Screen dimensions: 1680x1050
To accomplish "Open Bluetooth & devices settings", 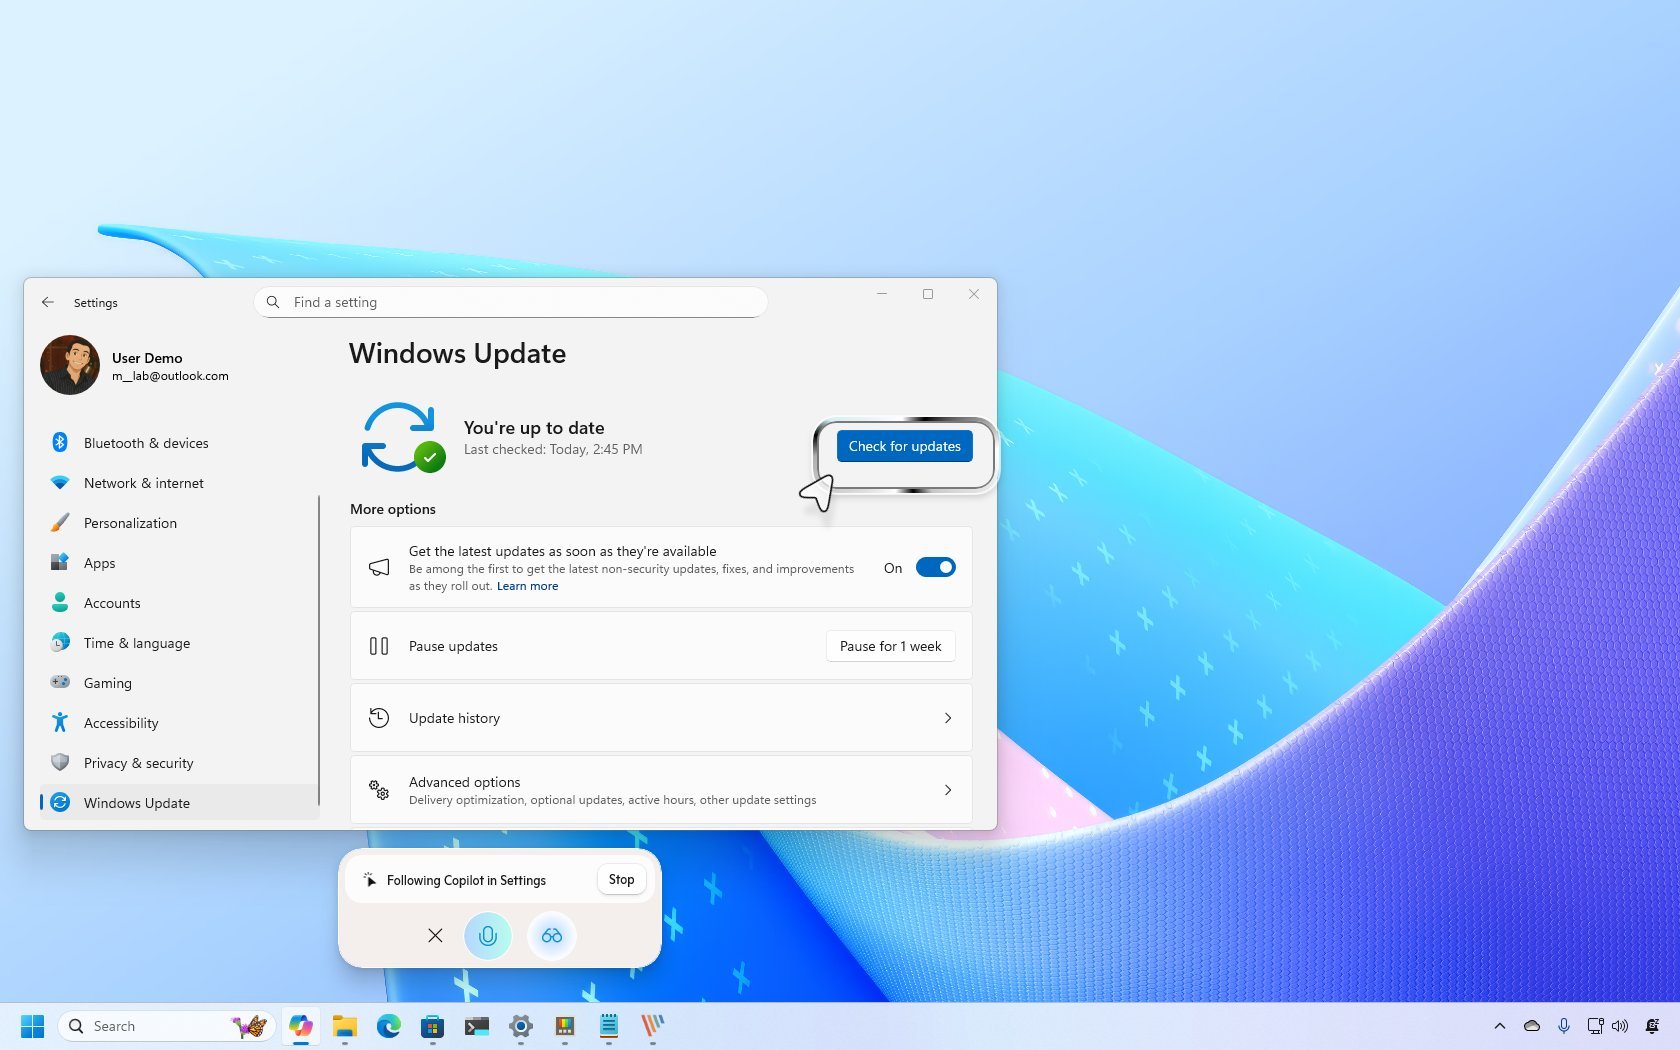I will 146,442.
